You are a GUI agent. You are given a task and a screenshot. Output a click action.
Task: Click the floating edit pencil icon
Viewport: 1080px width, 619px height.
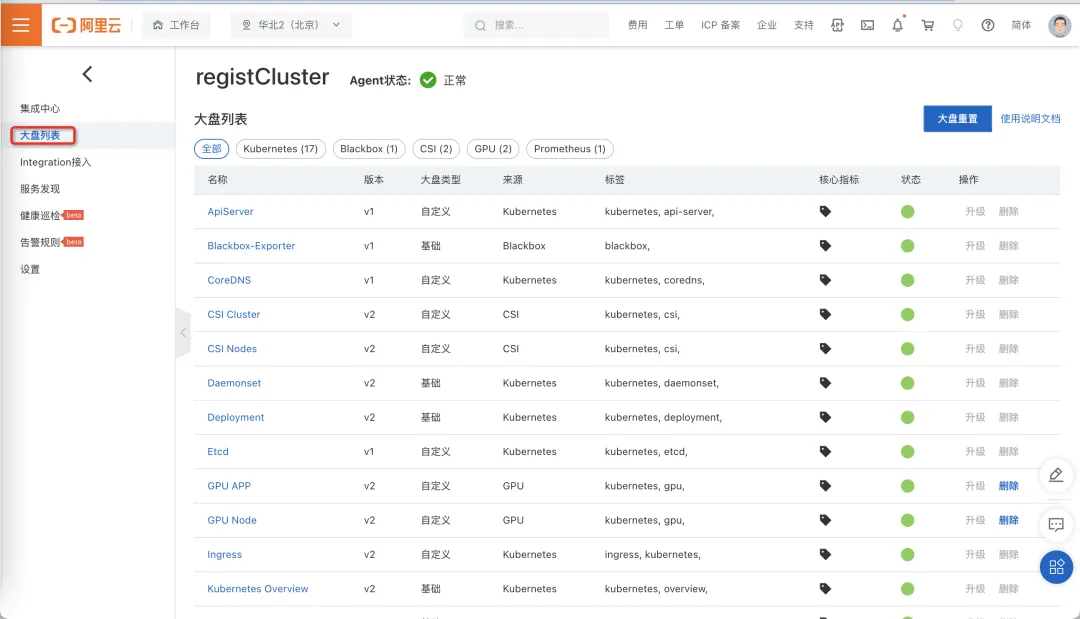[1056, 475]
